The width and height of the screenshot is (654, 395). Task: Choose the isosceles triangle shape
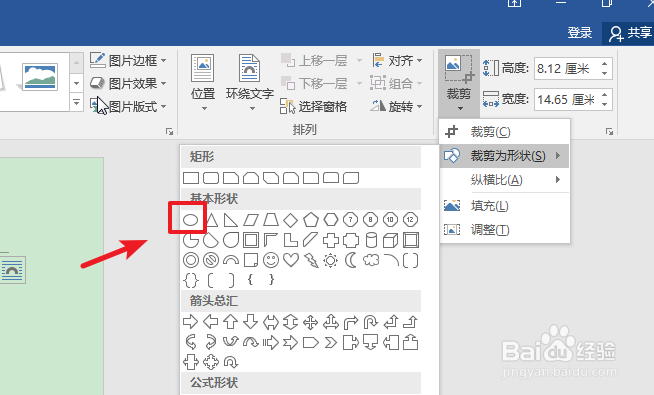coord(211,219)
